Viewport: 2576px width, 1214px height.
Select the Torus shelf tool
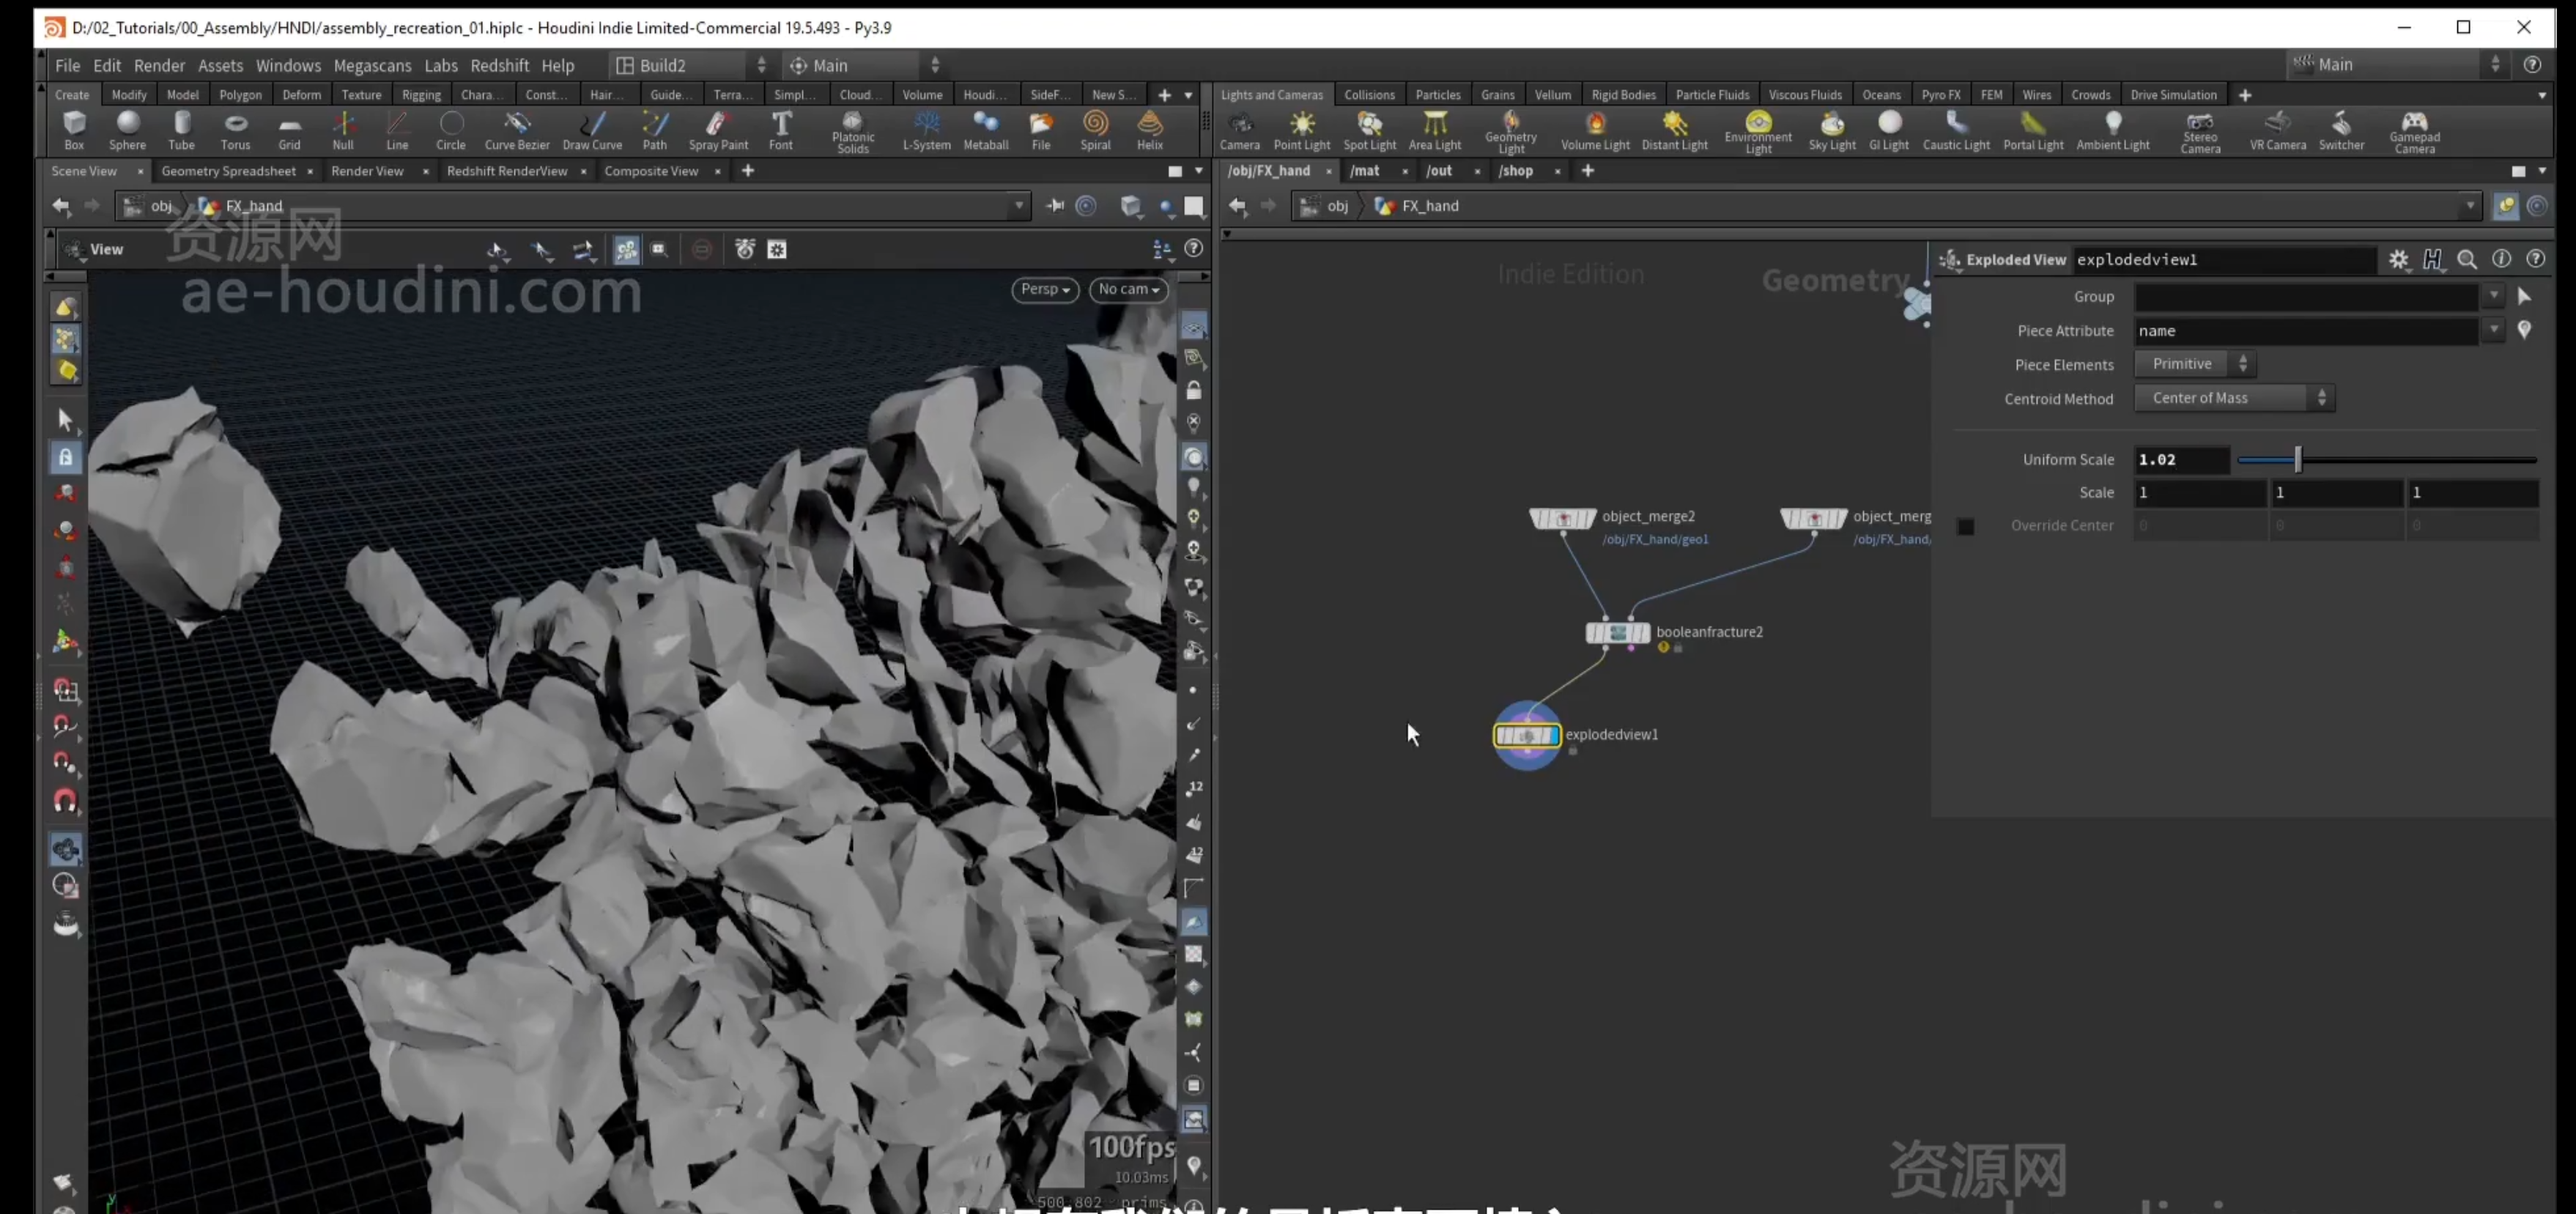235,130
